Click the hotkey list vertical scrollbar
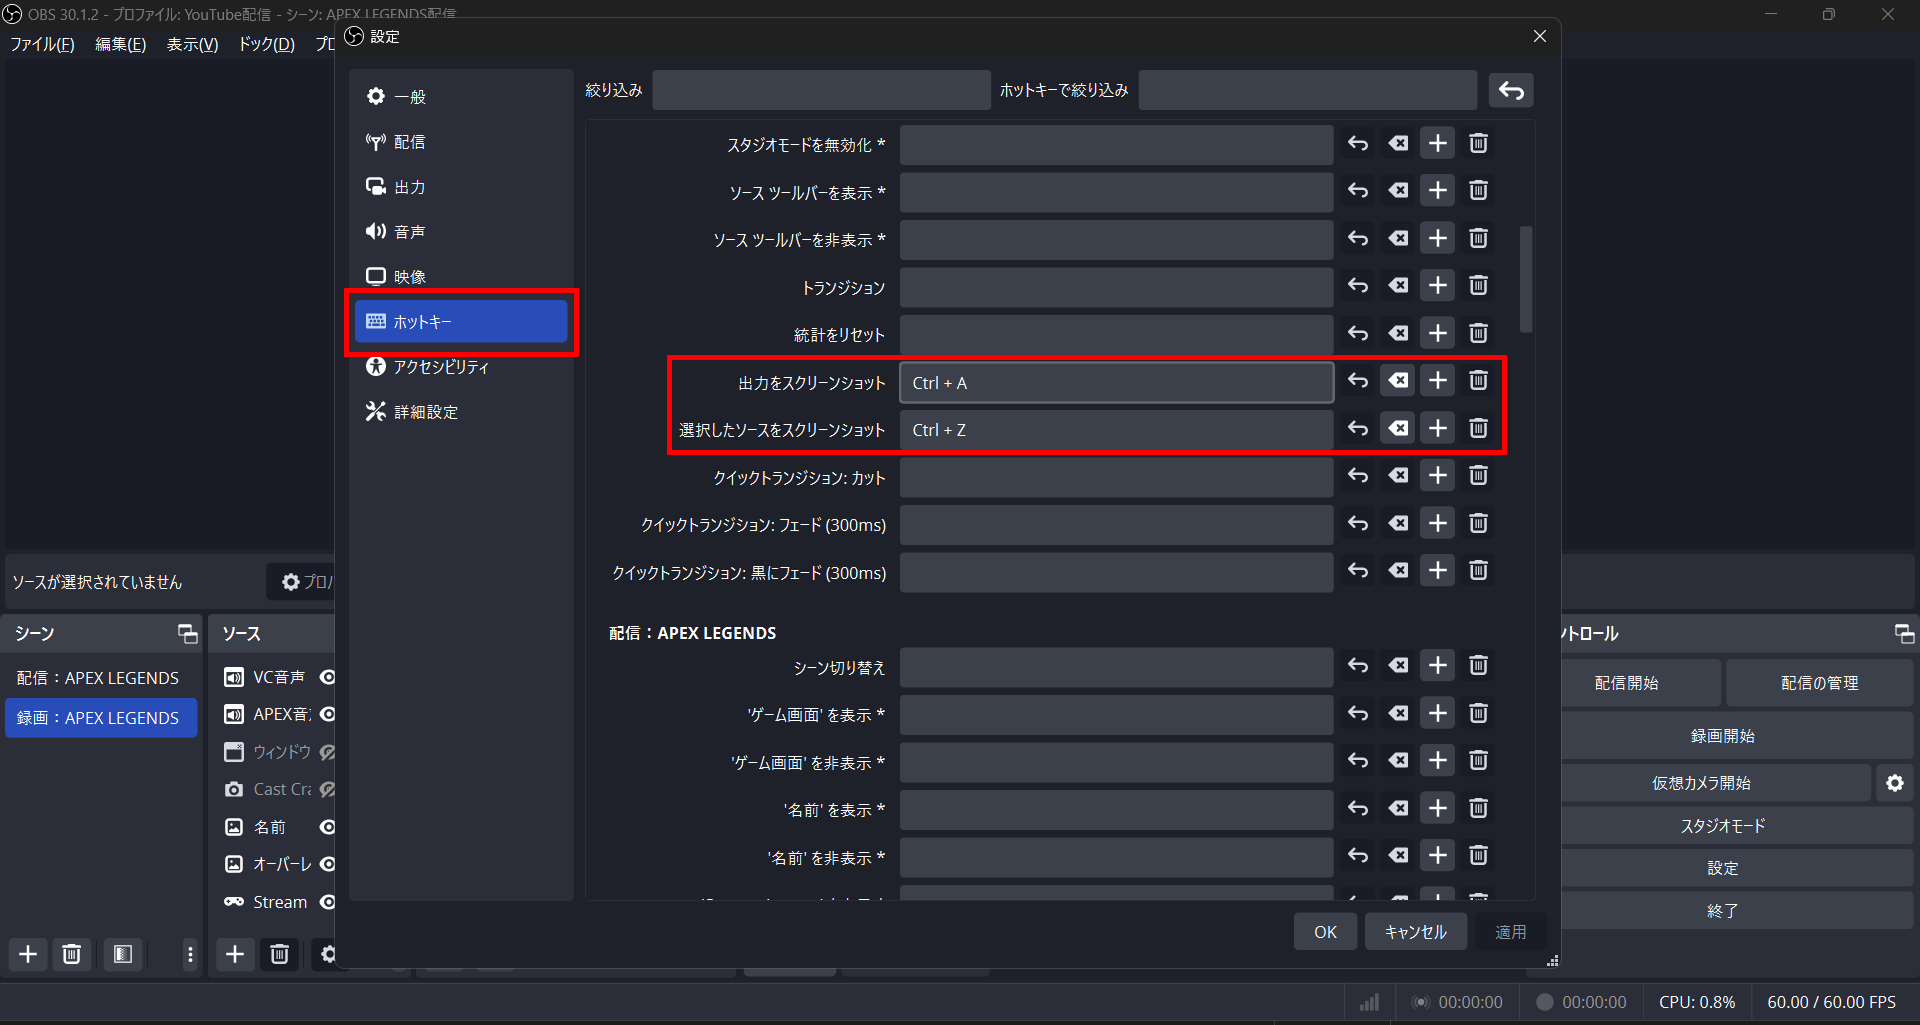1920x1025 pixels. 1526,279
